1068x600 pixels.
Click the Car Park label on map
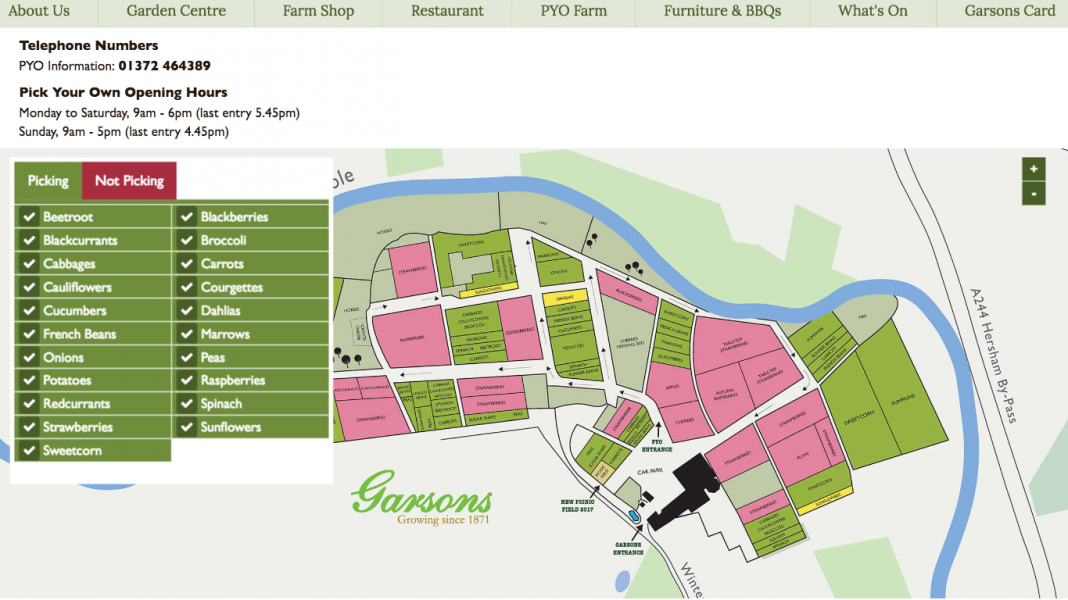pyautogui.click(x=650, y=471)
